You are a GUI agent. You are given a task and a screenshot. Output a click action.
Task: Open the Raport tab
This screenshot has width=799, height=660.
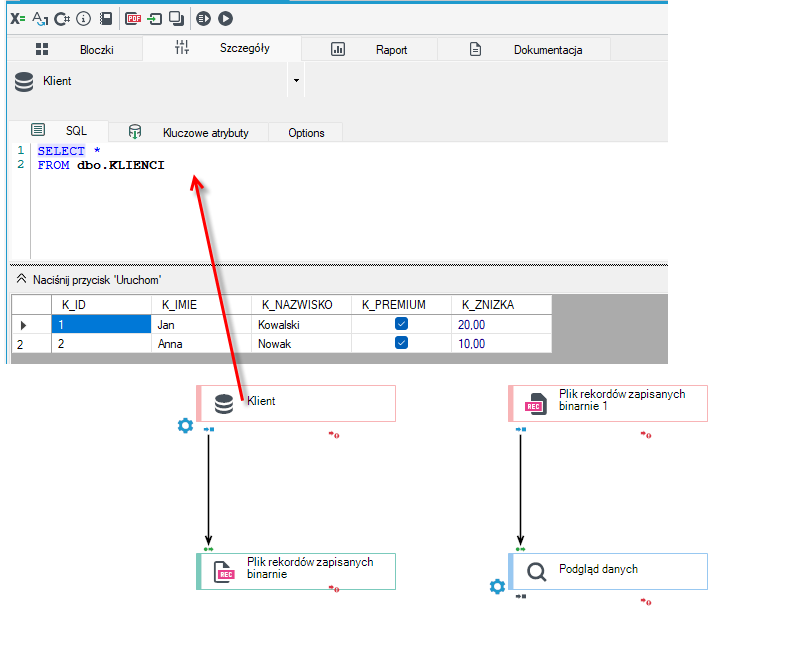coord(369,49)
